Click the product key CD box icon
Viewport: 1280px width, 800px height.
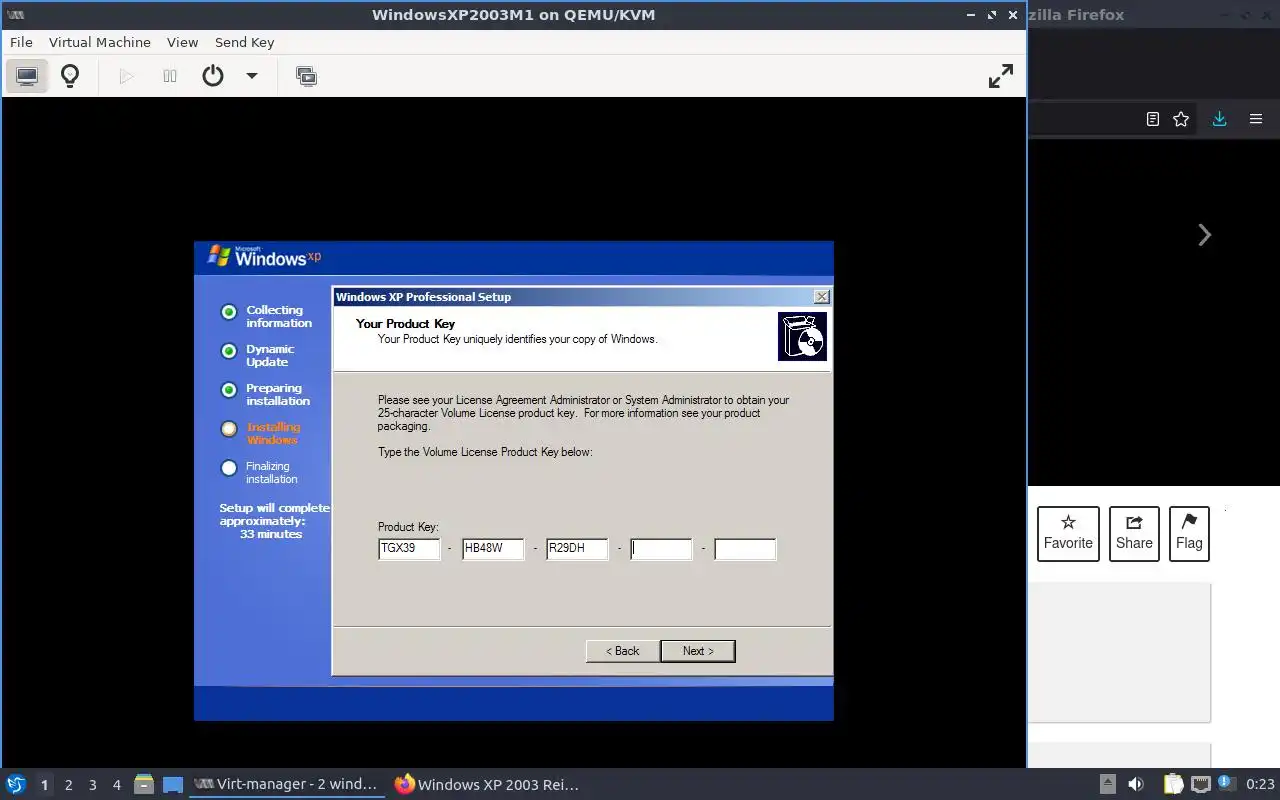tap(802, 336)
